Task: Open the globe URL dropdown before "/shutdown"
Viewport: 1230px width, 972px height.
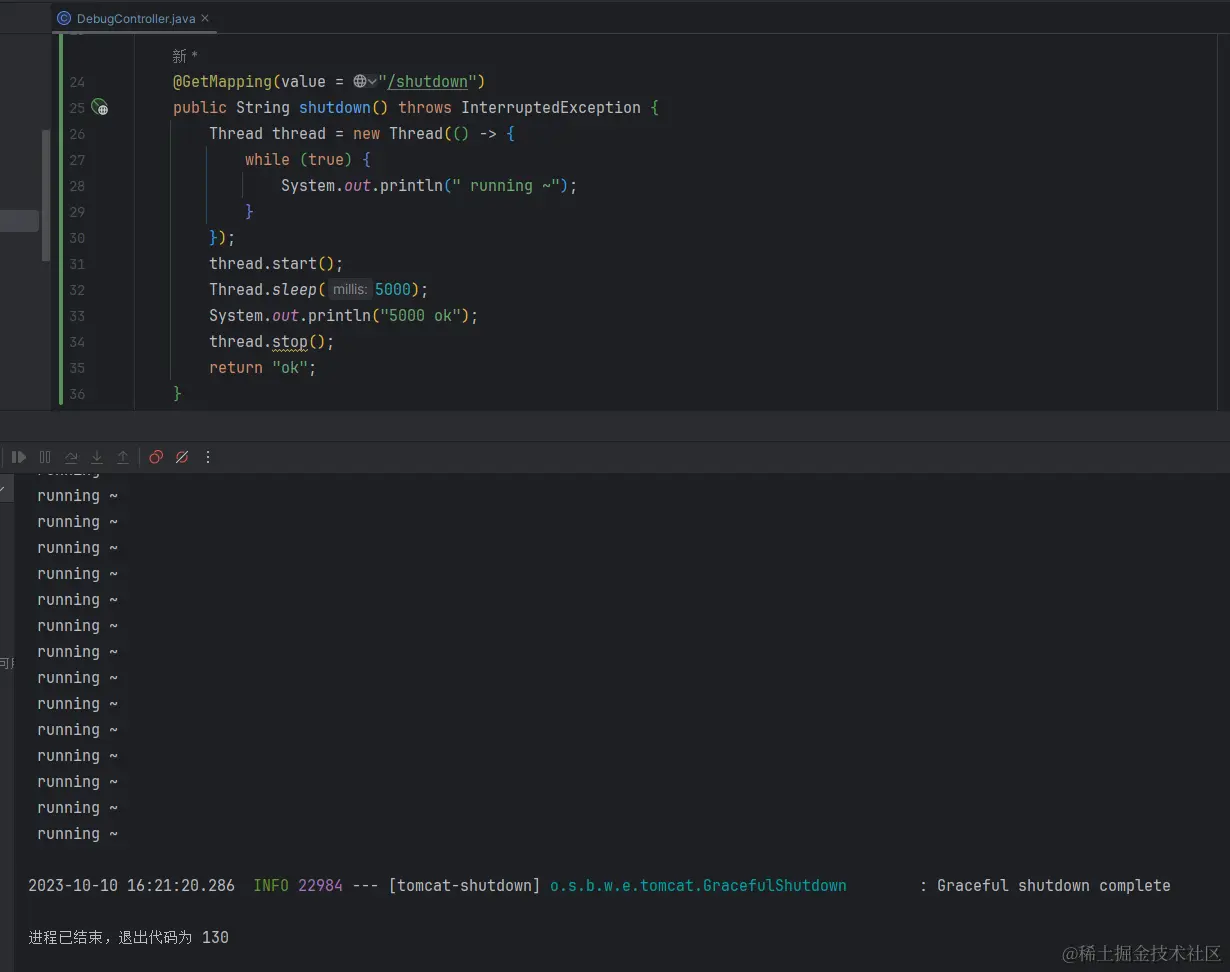Action: tap(365, 82)
